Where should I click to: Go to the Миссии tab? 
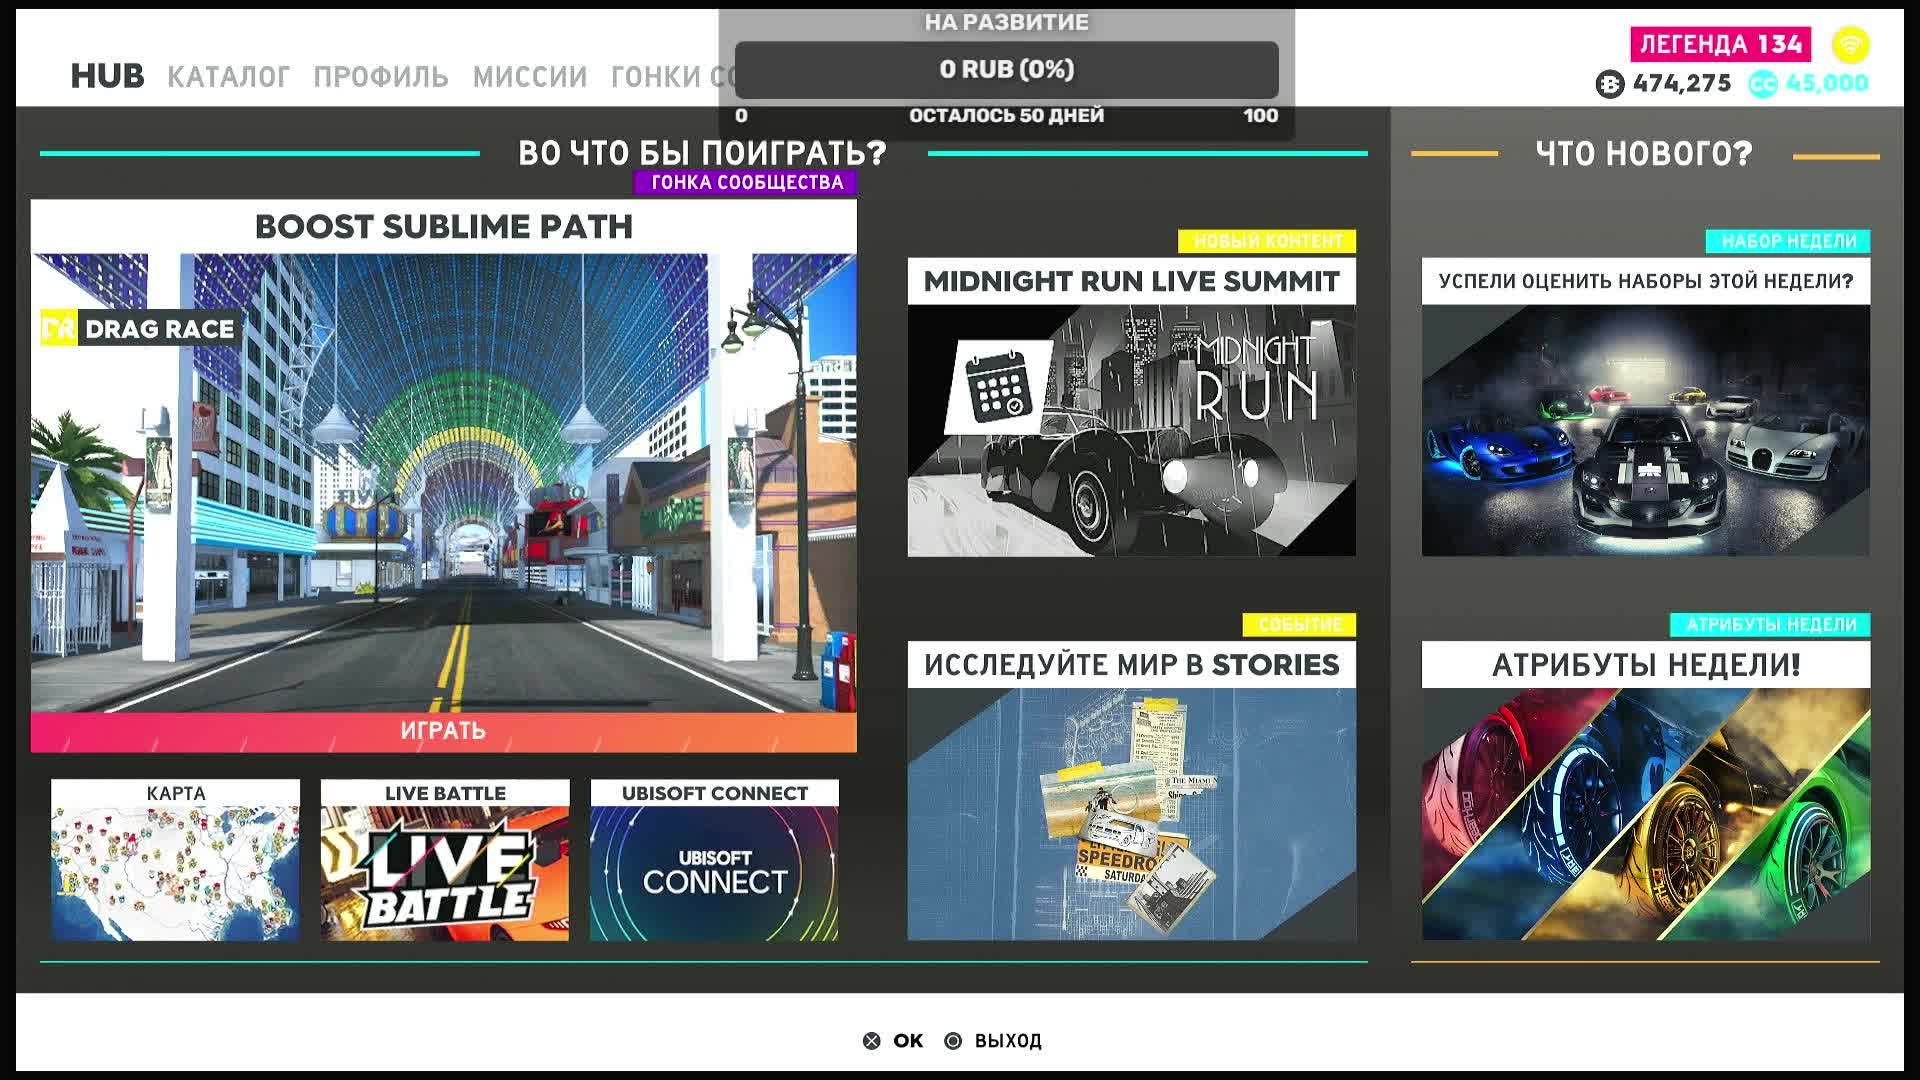point(529,77)
